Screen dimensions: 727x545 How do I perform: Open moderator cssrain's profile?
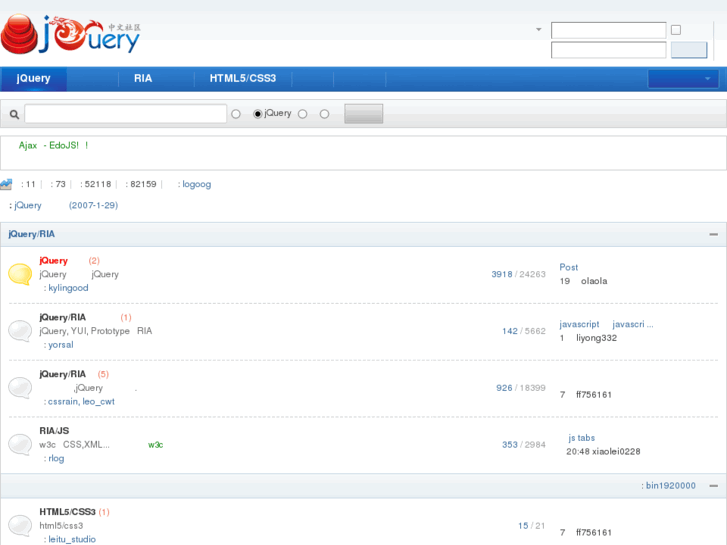tap(63, 402)
